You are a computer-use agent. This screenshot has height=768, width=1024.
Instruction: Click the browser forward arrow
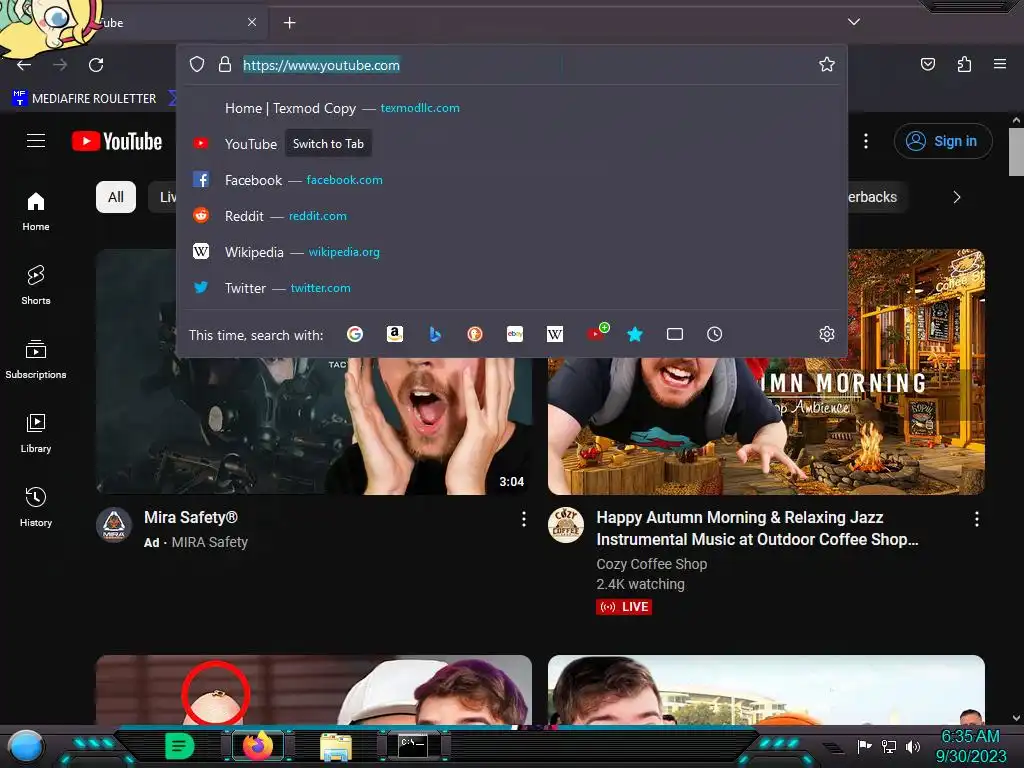click(60, 65)
